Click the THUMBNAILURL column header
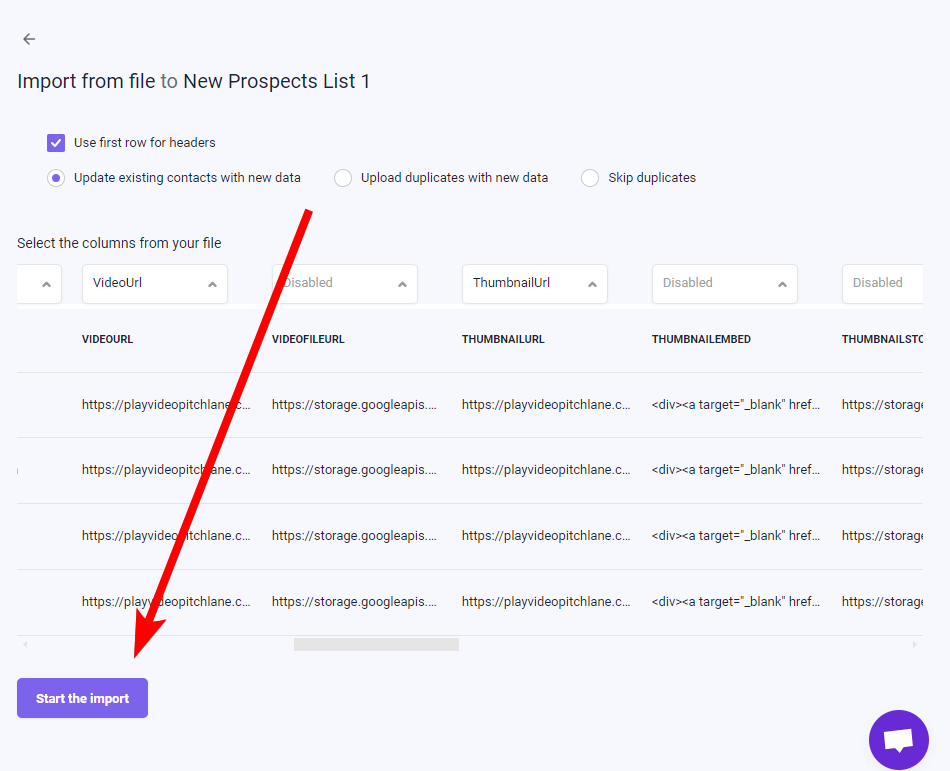 503,339
